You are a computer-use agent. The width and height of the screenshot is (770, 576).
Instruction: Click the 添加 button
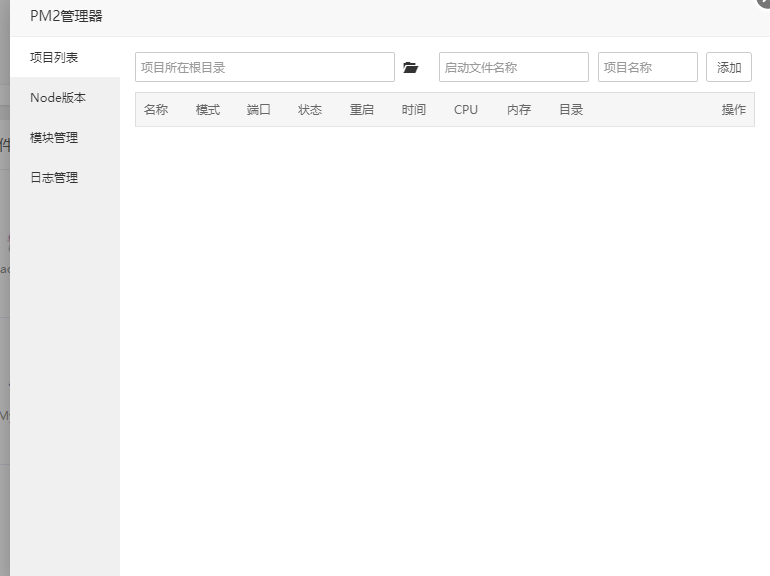pos(729,67)
